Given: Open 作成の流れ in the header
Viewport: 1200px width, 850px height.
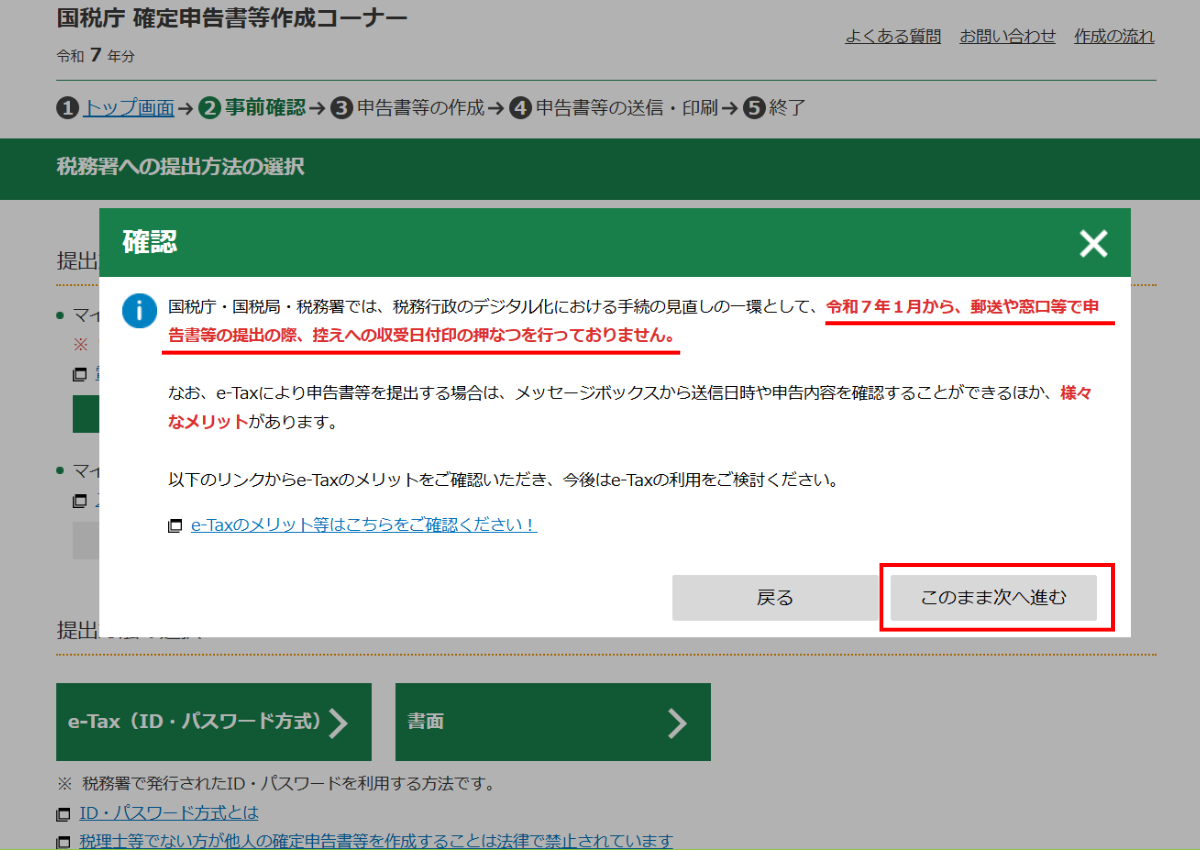Looking at the screenshot, I should (x=1114, y=36).
